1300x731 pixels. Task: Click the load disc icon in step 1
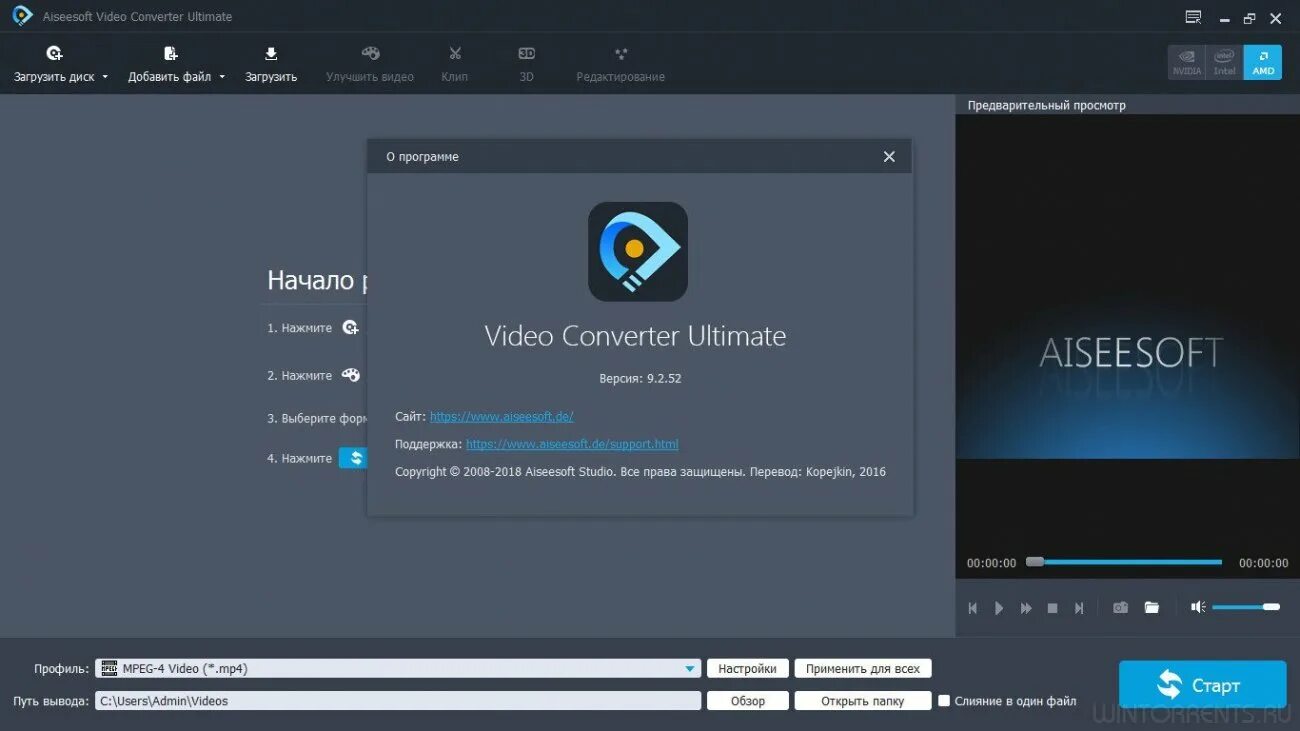point(350,327)
